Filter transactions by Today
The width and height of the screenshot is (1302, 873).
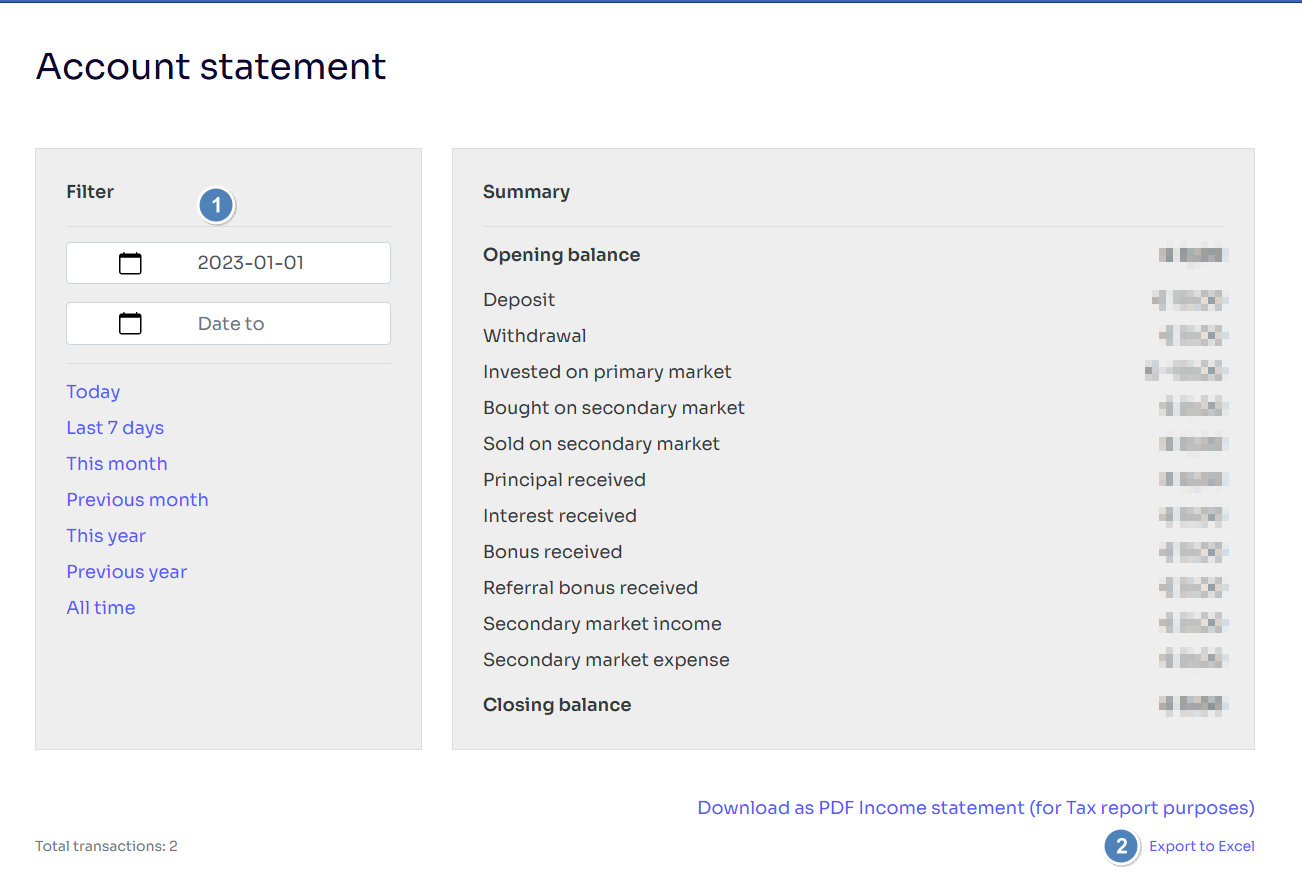point(93,392)
